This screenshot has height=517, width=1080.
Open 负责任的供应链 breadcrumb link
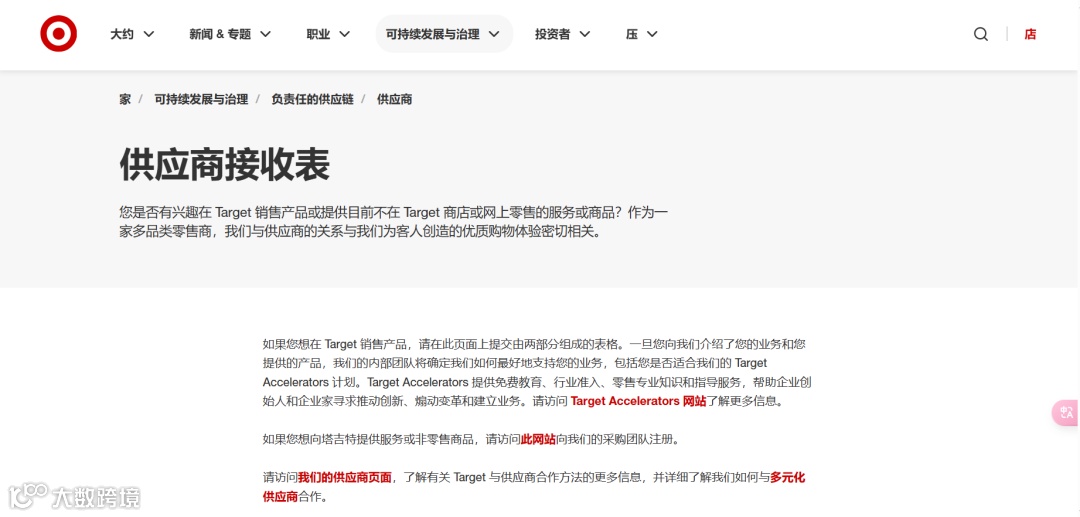(x=312, y=99)
